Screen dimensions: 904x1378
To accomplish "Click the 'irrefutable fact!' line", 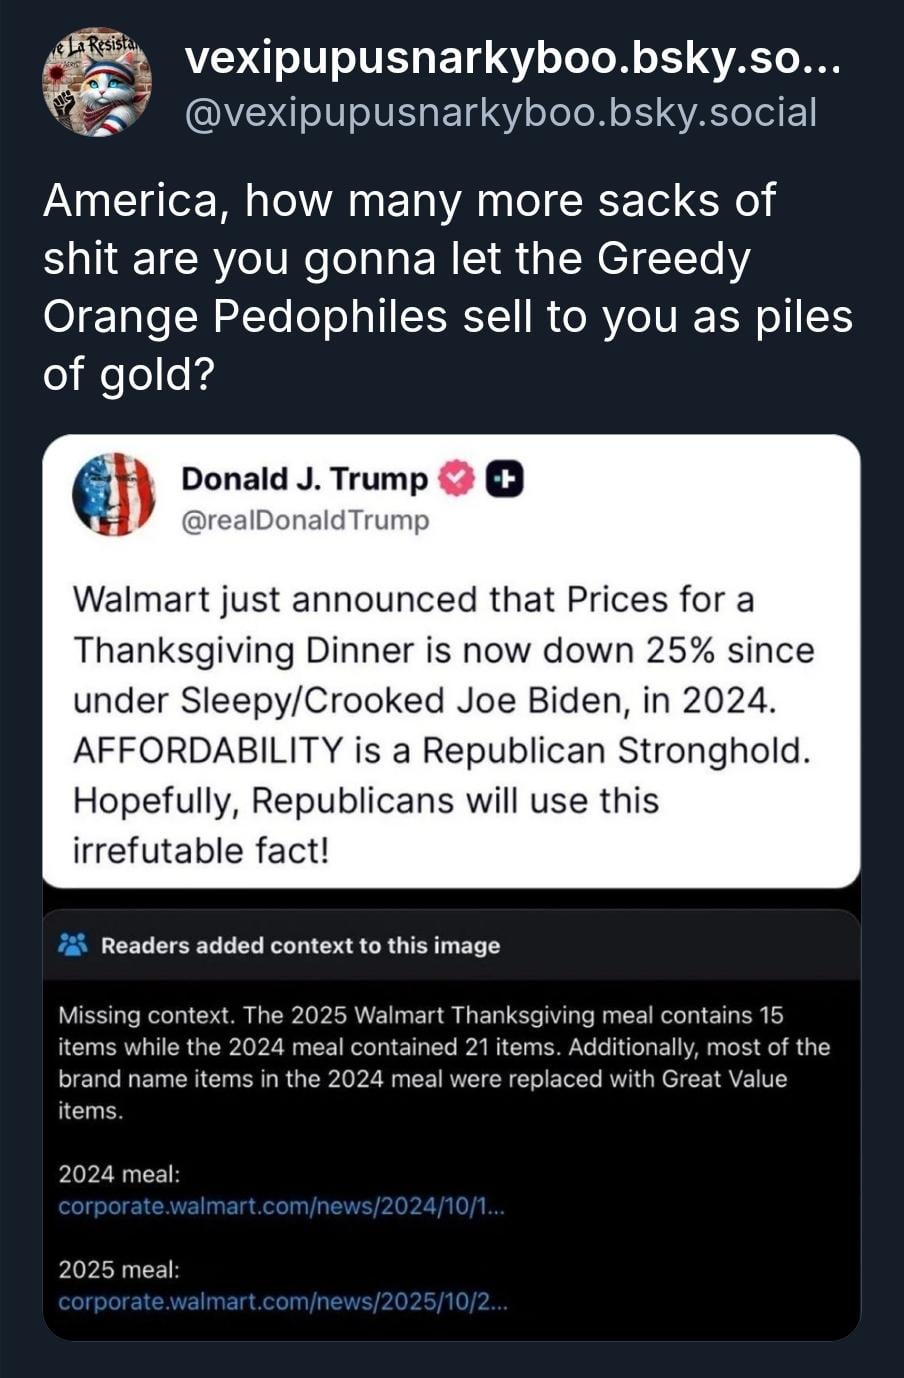I will pos(200,851).
